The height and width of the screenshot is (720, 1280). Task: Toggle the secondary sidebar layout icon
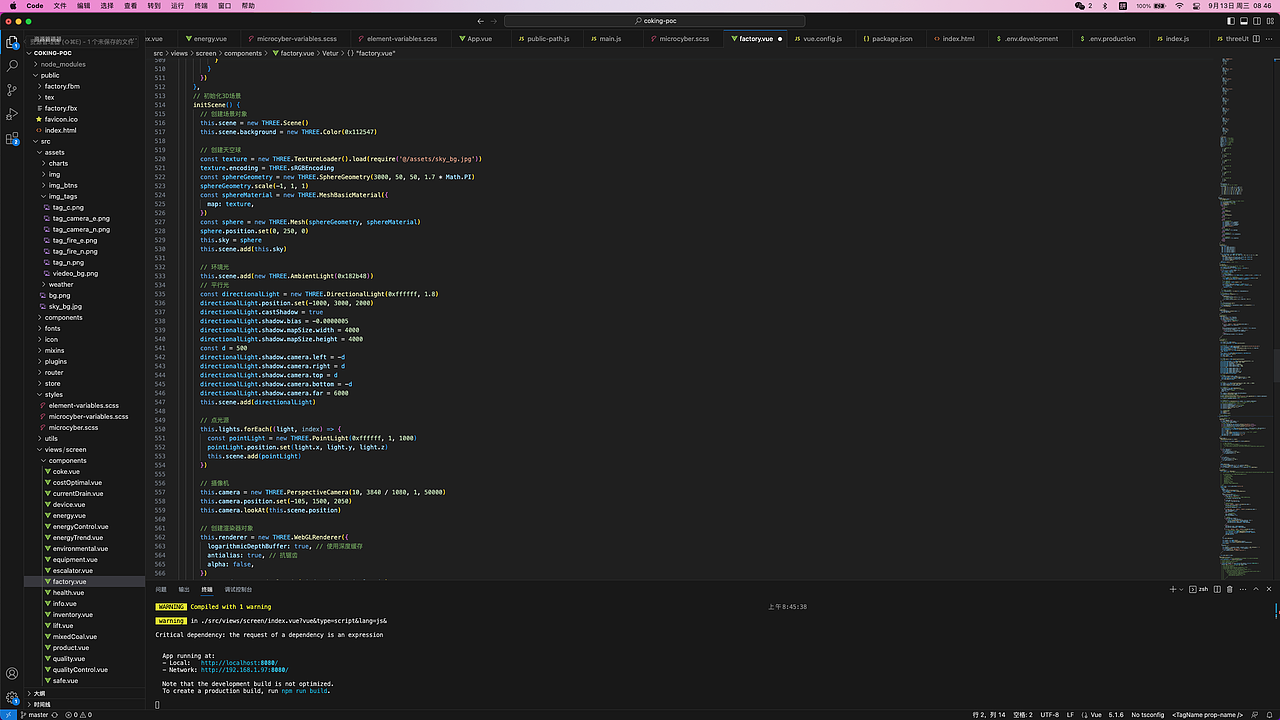pos(1256,21)
